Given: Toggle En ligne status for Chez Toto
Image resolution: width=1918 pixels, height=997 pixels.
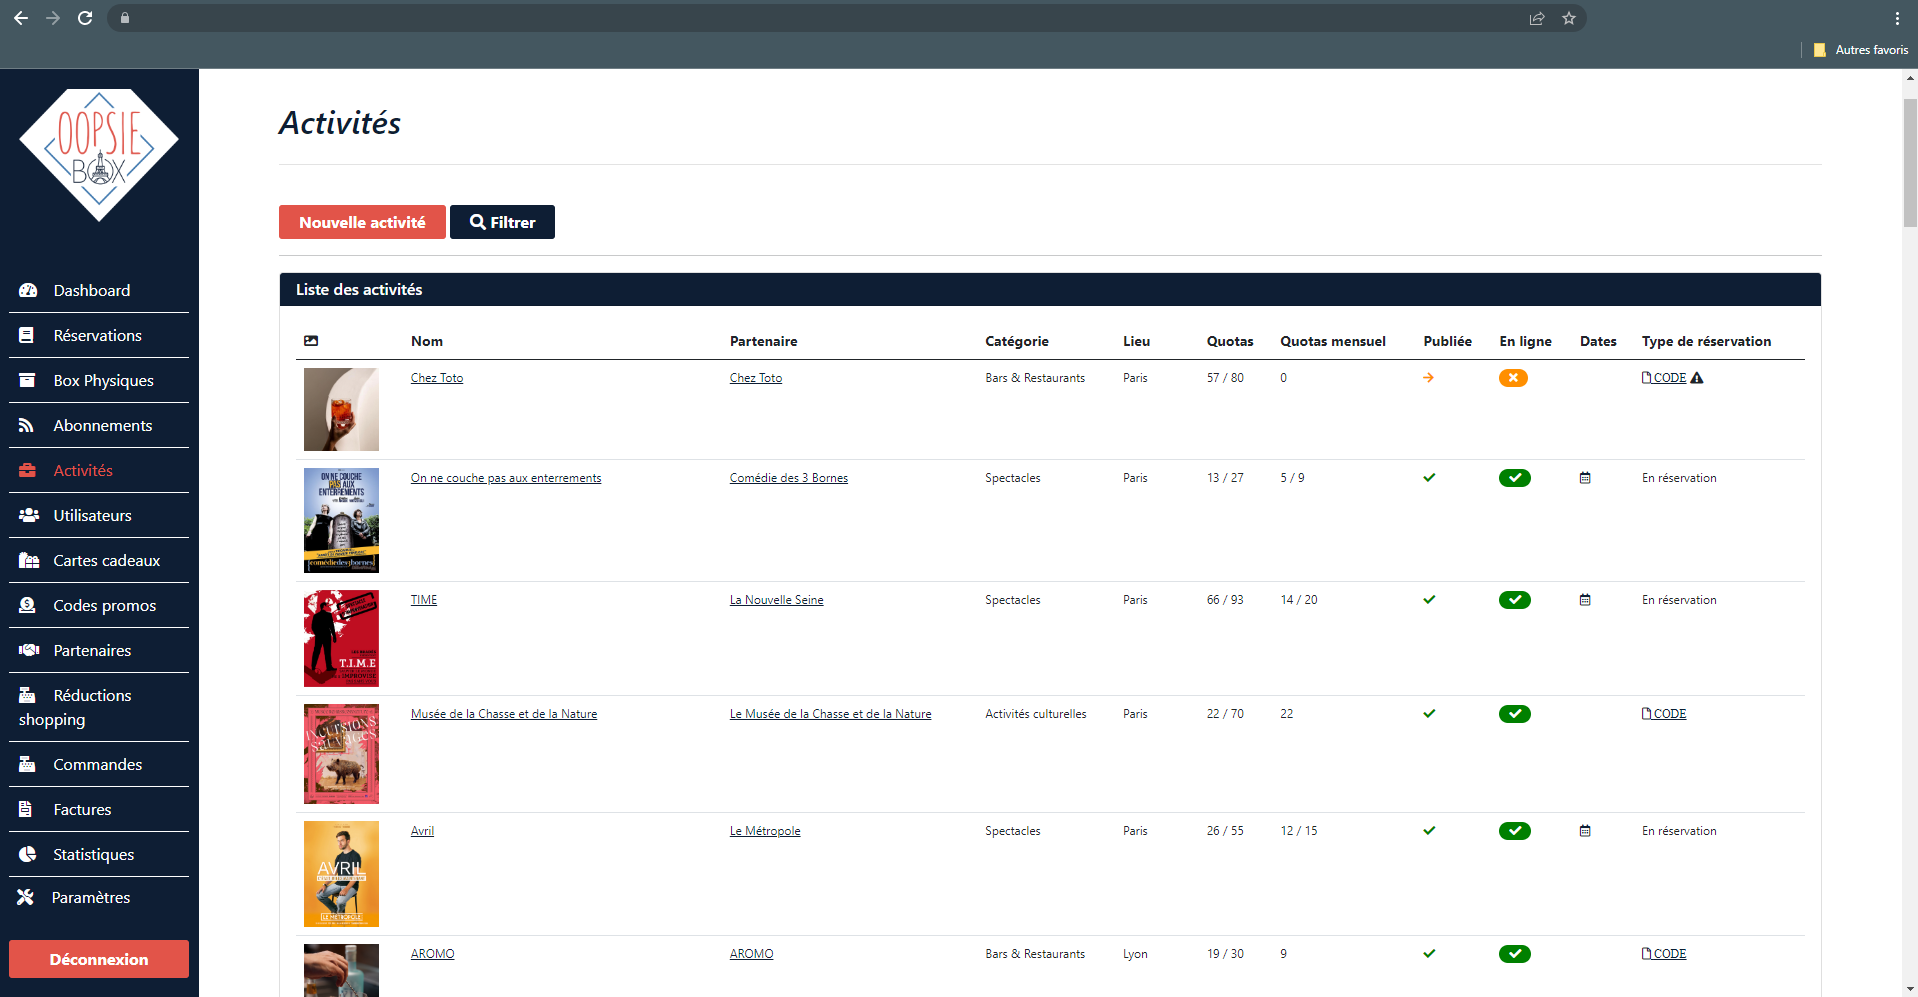Looking at the screenshot, I should click(x=1513, y=378).
